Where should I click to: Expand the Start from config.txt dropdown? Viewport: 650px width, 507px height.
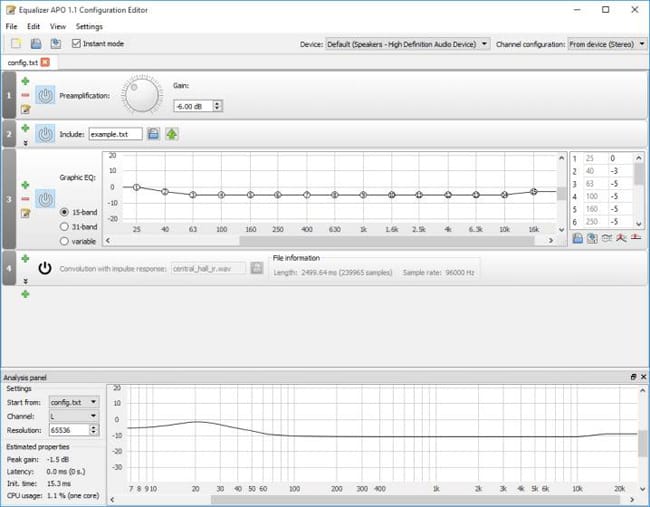(74, 401)
